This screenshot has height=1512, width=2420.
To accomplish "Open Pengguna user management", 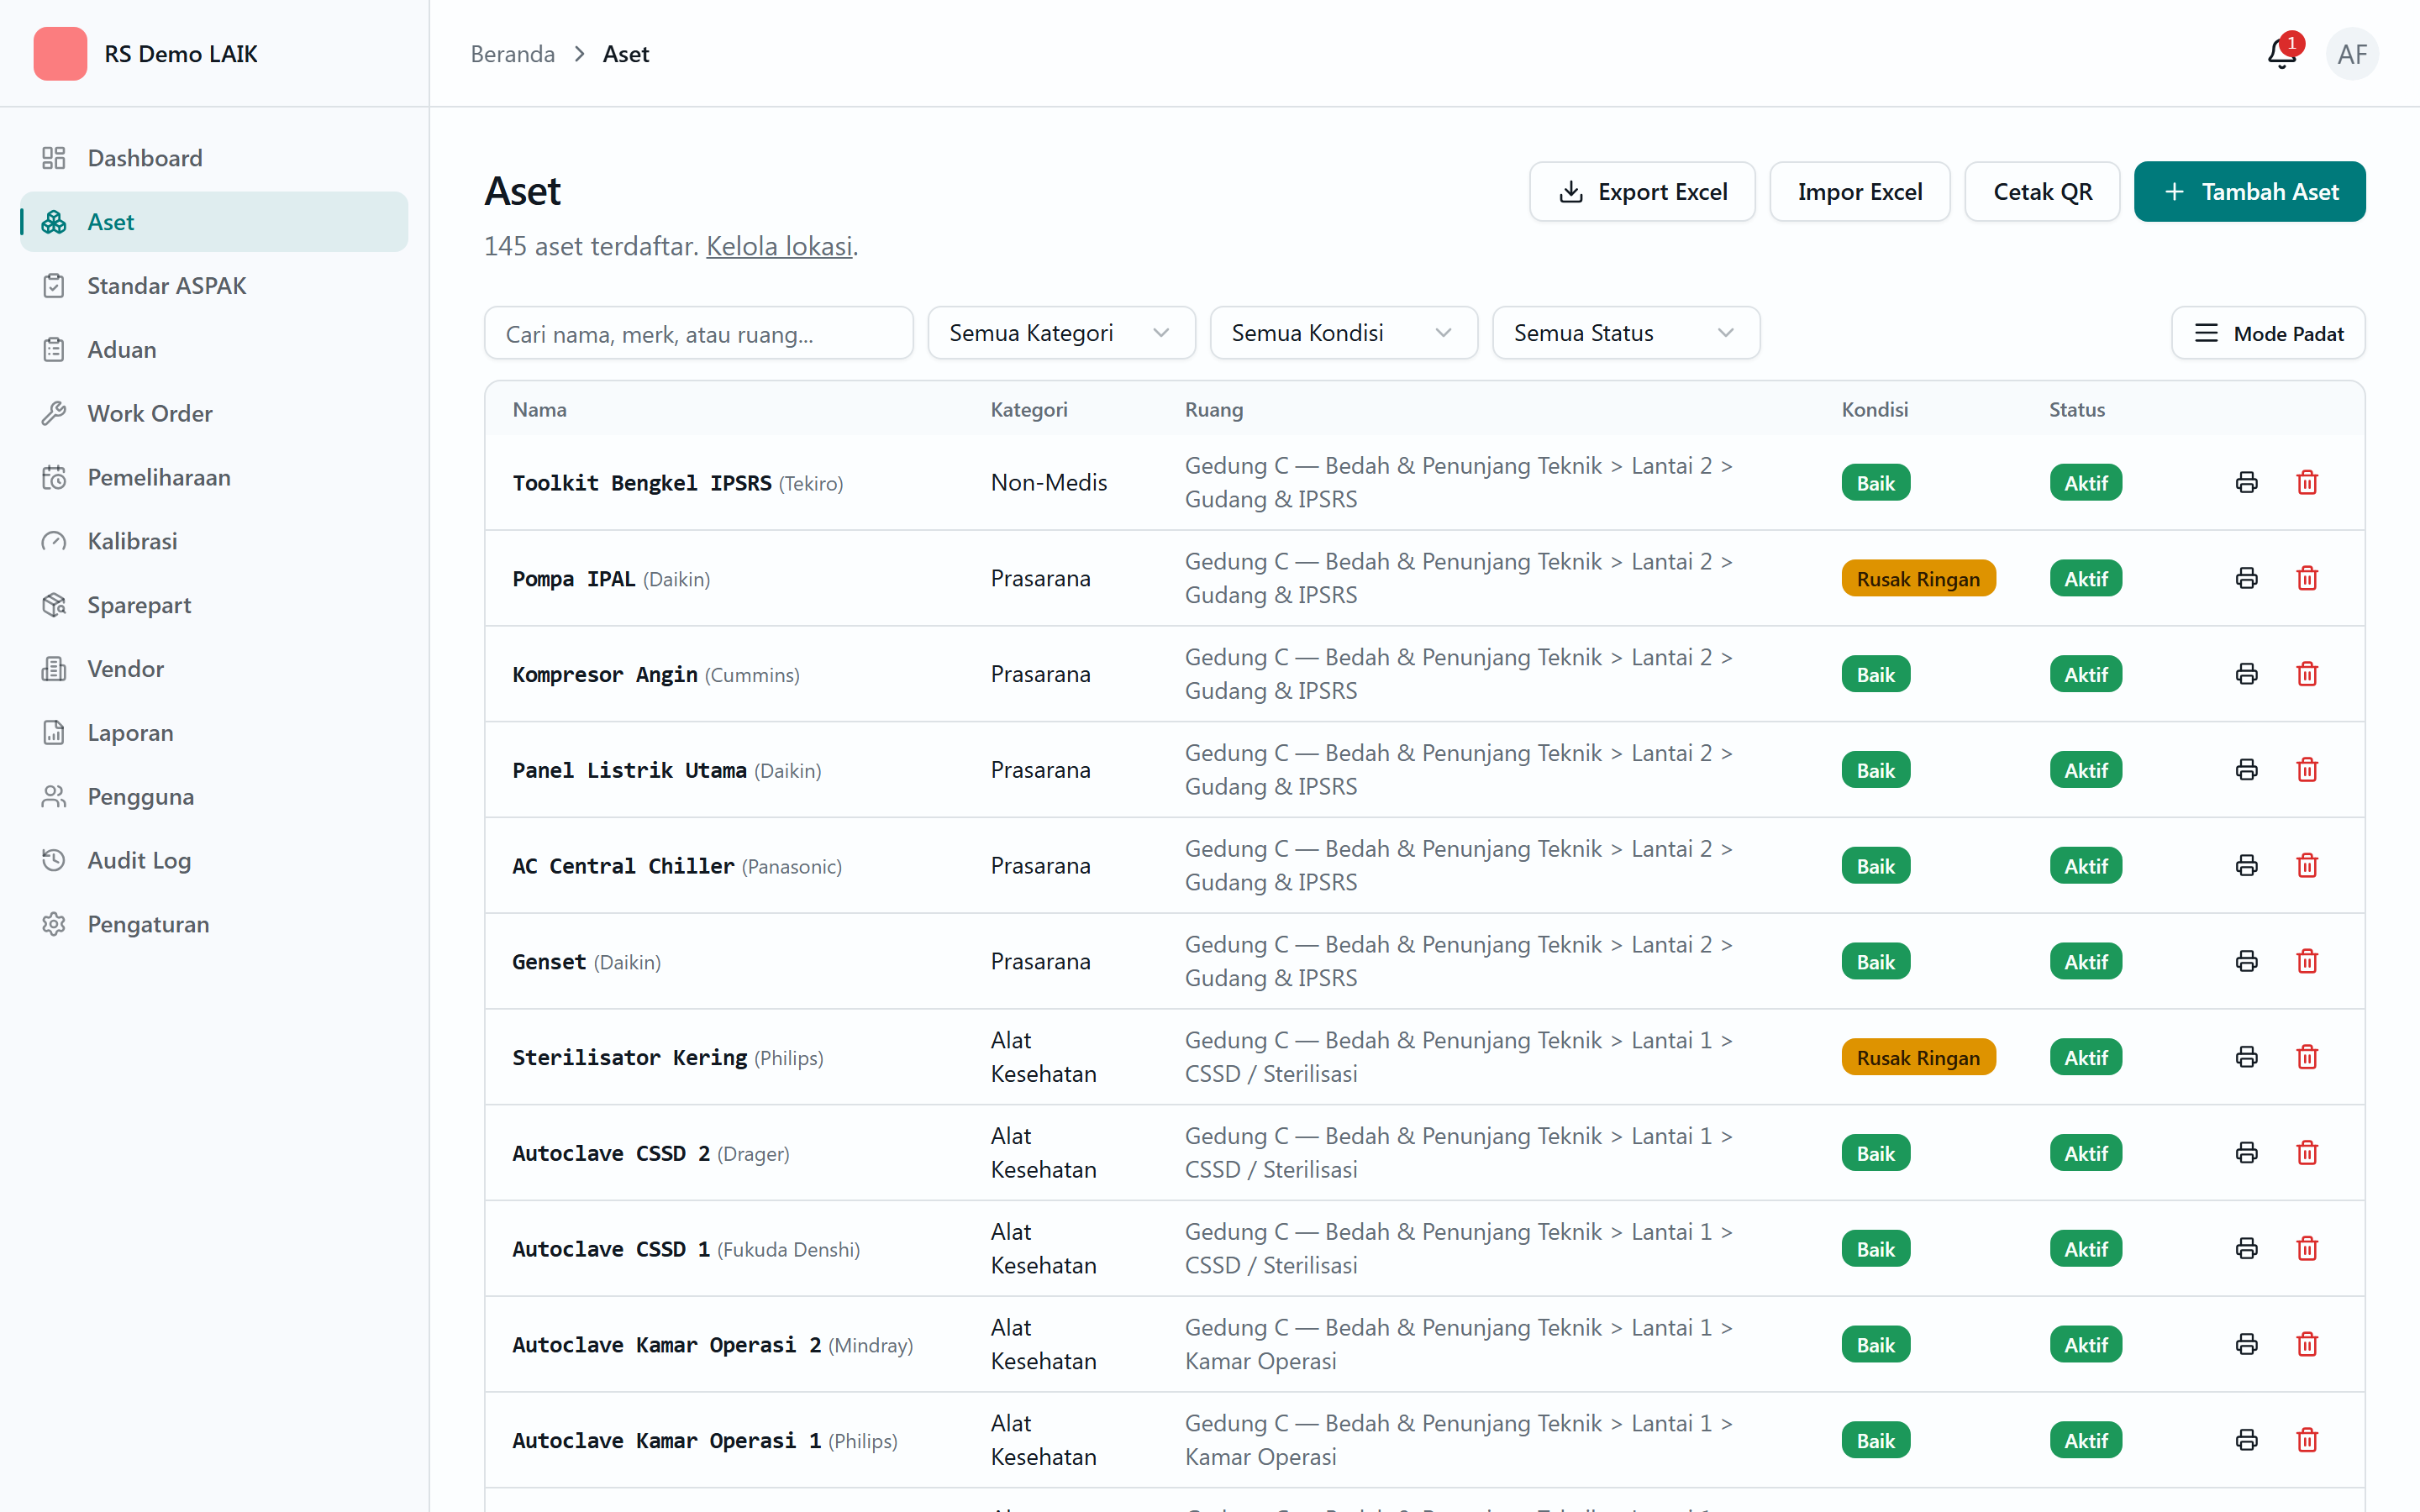I will coord(214,797).
